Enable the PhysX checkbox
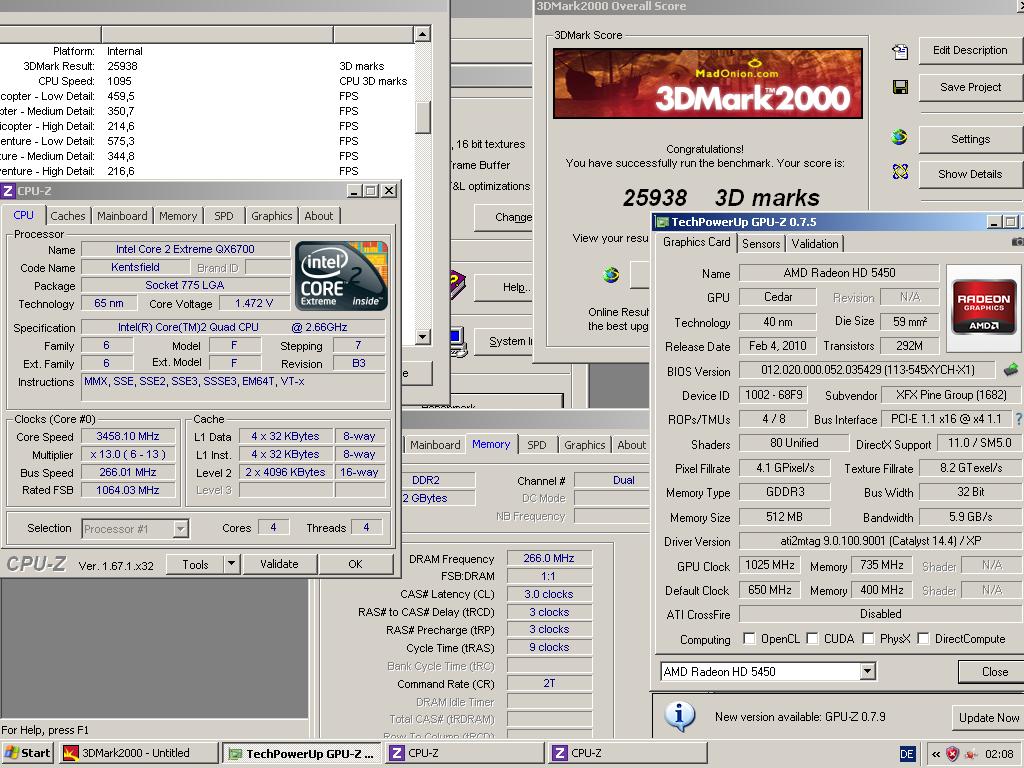Screen dimensions: 1024x768 [868, 638]
